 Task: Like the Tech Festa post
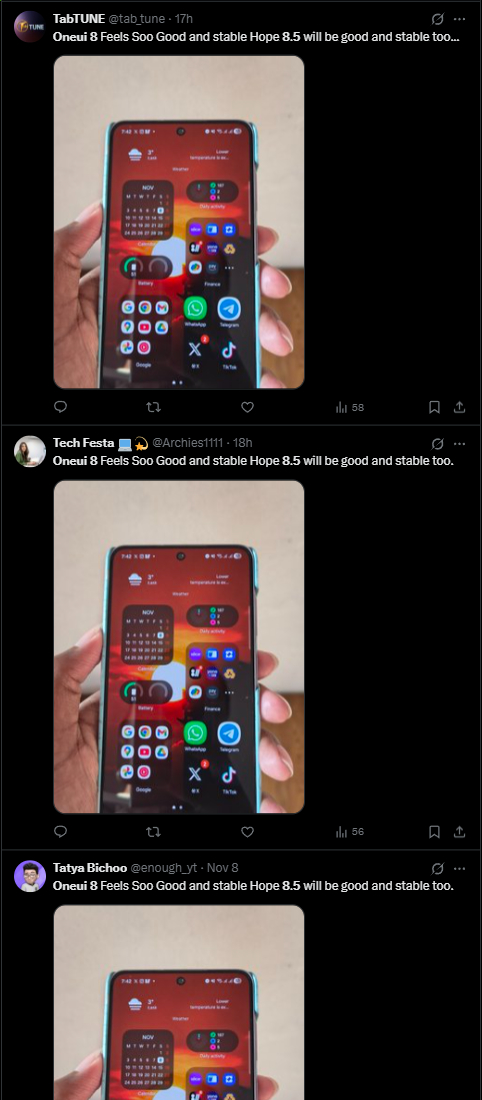coord(247,831)
